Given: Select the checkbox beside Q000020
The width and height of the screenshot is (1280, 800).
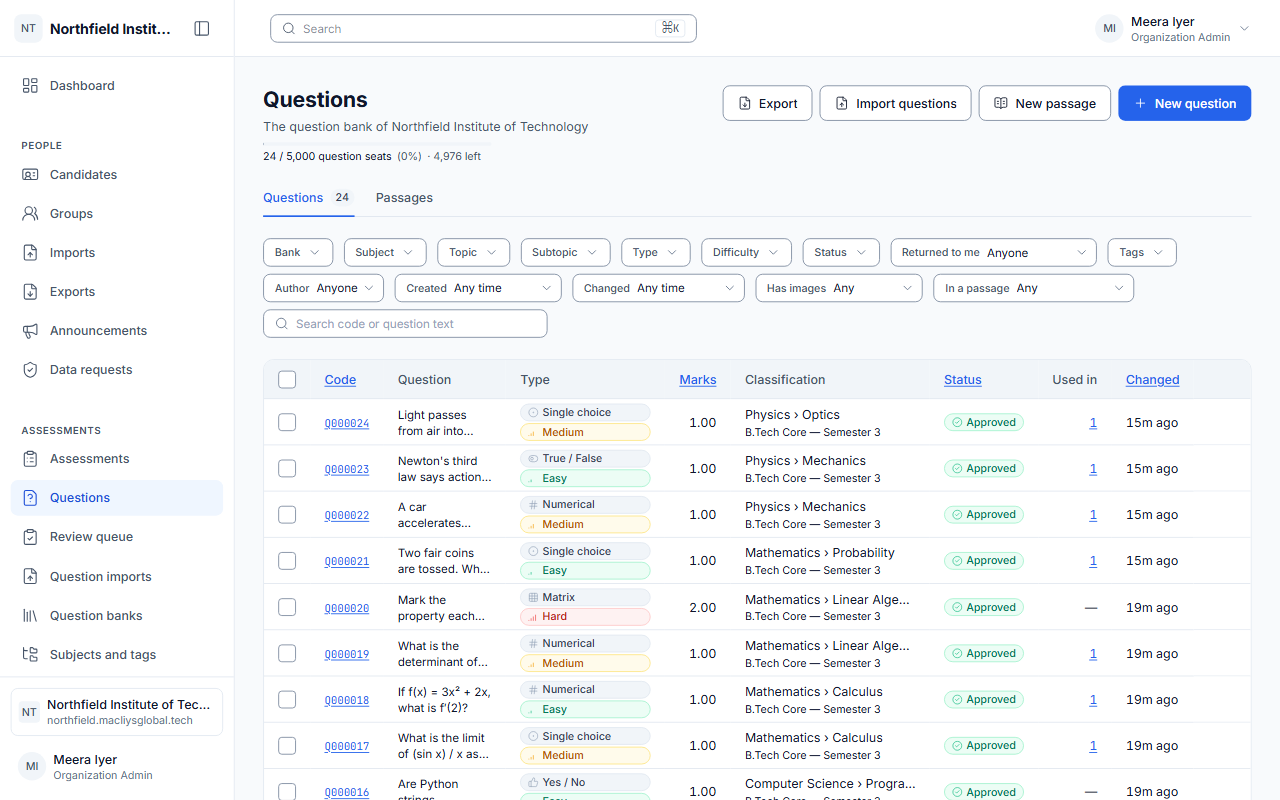Looking at the screenshot, I should 287,608.
